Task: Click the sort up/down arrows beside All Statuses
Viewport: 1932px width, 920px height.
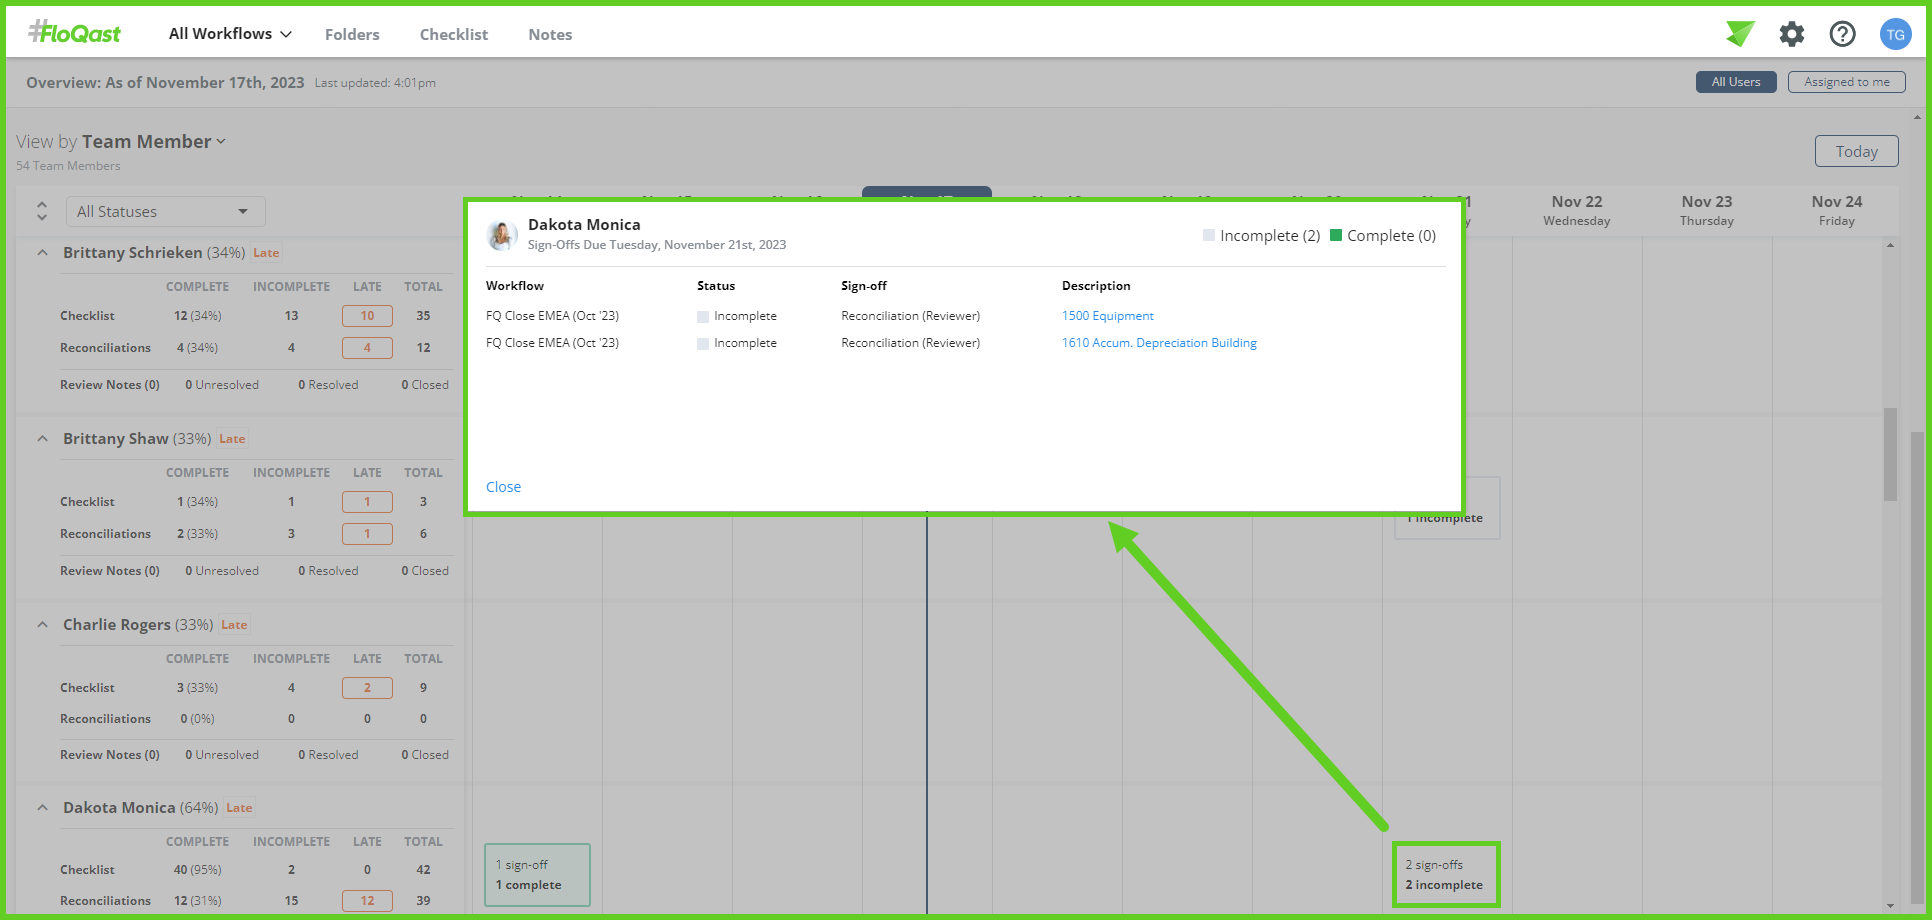Action: tap(42, 211)
